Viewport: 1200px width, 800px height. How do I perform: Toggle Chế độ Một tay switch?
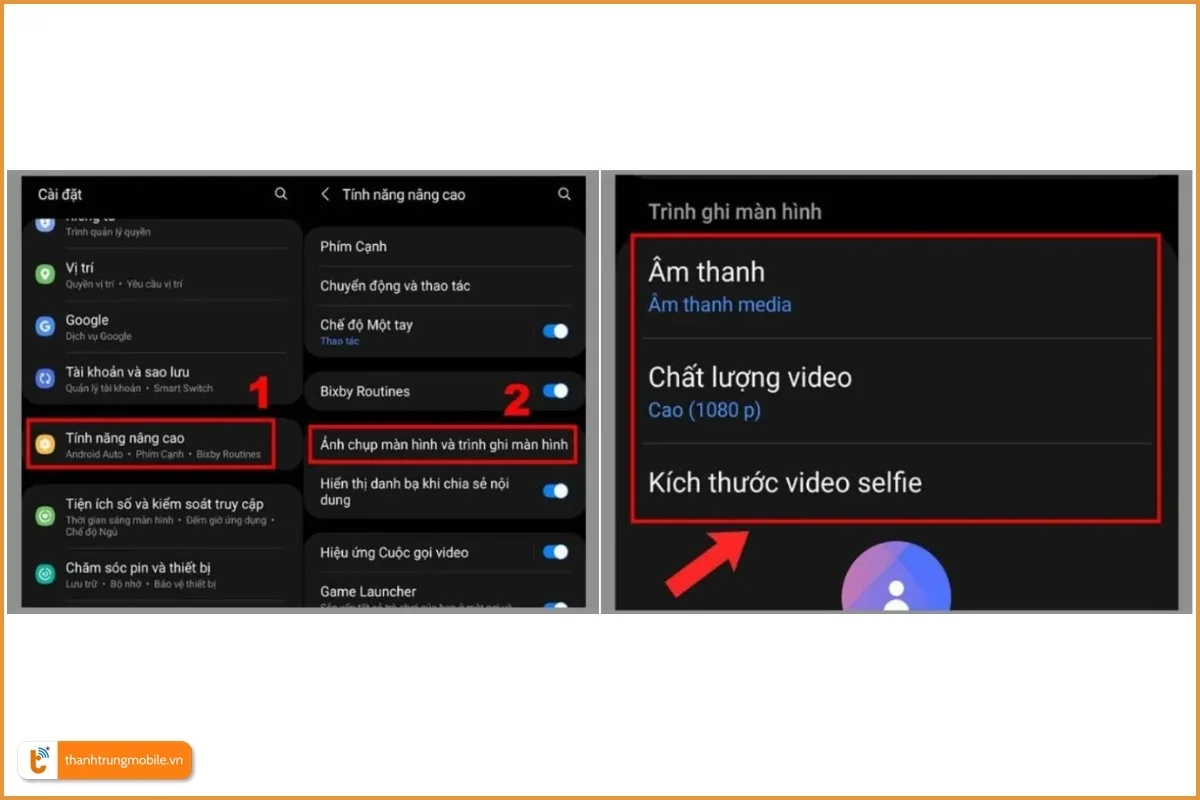tap(555, 330)
